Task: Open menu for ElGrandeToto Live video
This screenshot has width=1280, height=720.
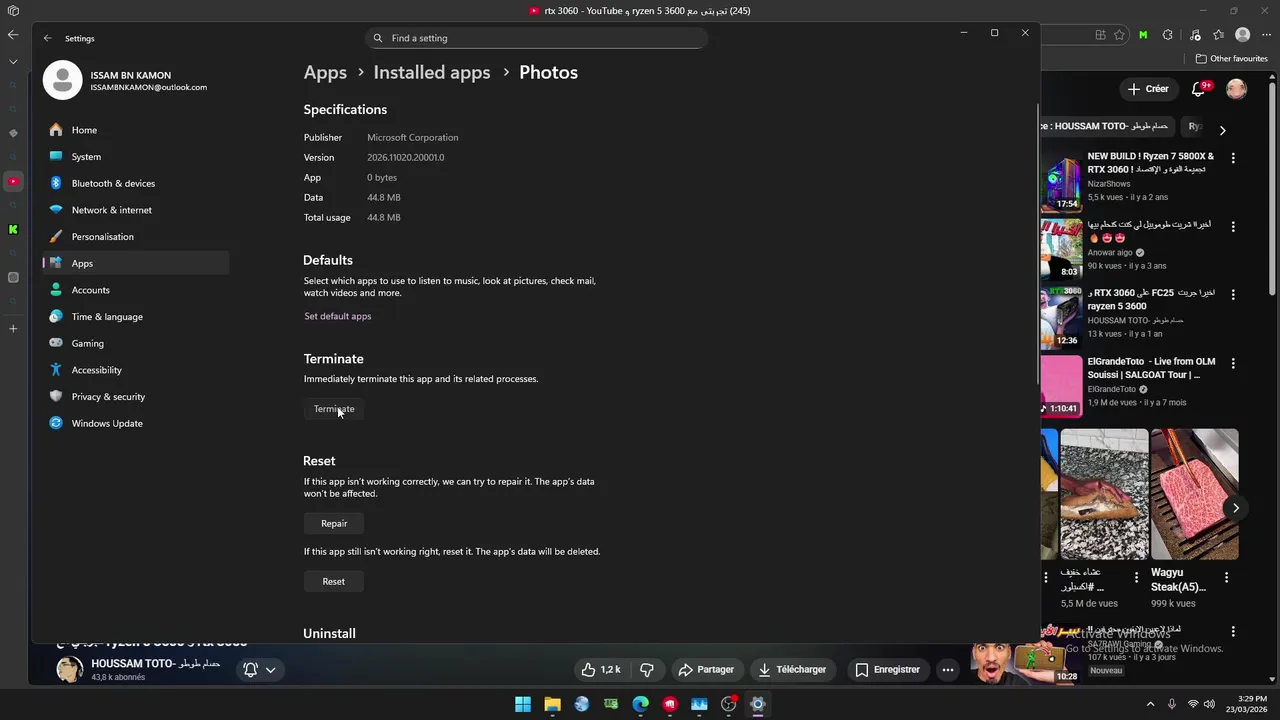Action: coord(1233,363)
